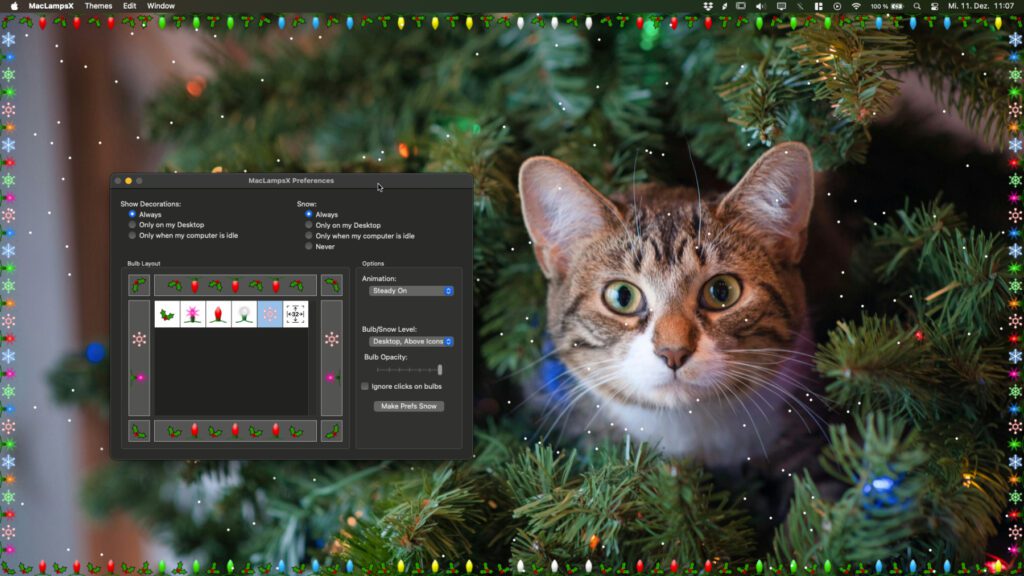
Task: Open the Bulb/Snow Level dropdown
Action: coord(409,340)
